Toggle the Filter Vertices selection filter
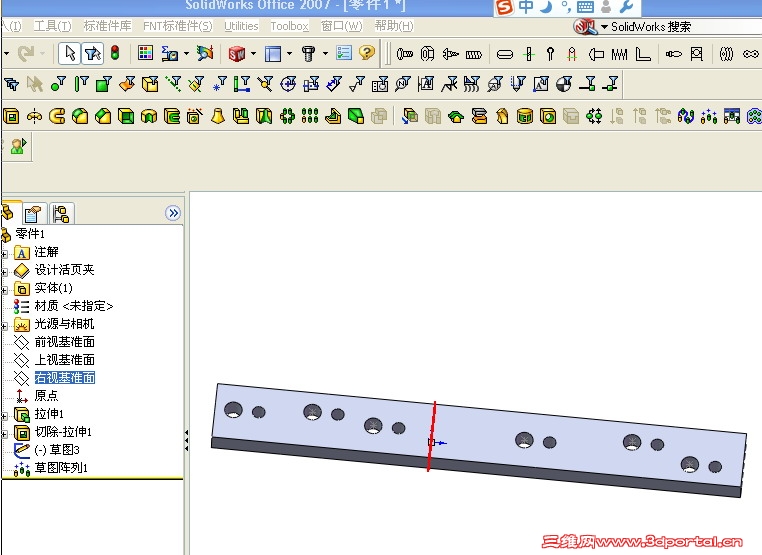Viewport: 762px width, 555px height. pyautogui.click(x=58, y=85)
